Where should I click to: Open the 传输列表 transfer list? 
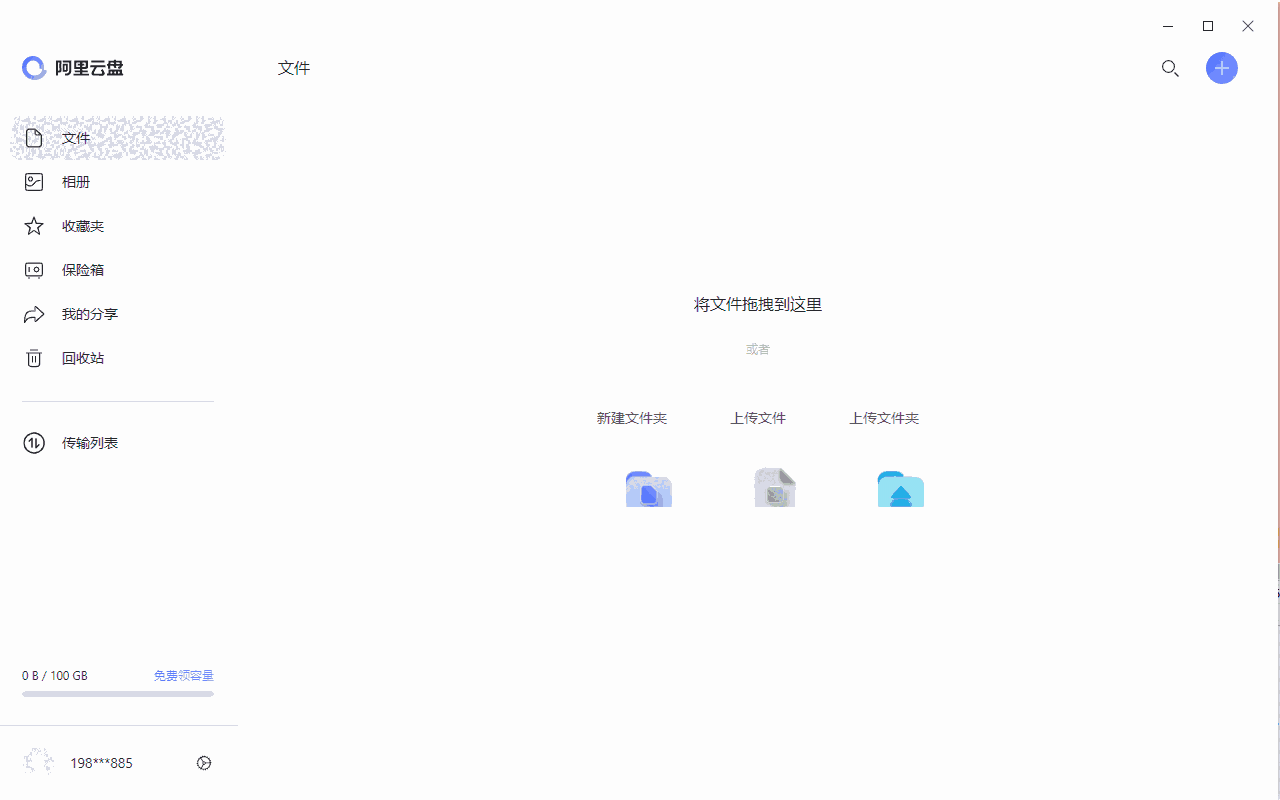(90, 442)
